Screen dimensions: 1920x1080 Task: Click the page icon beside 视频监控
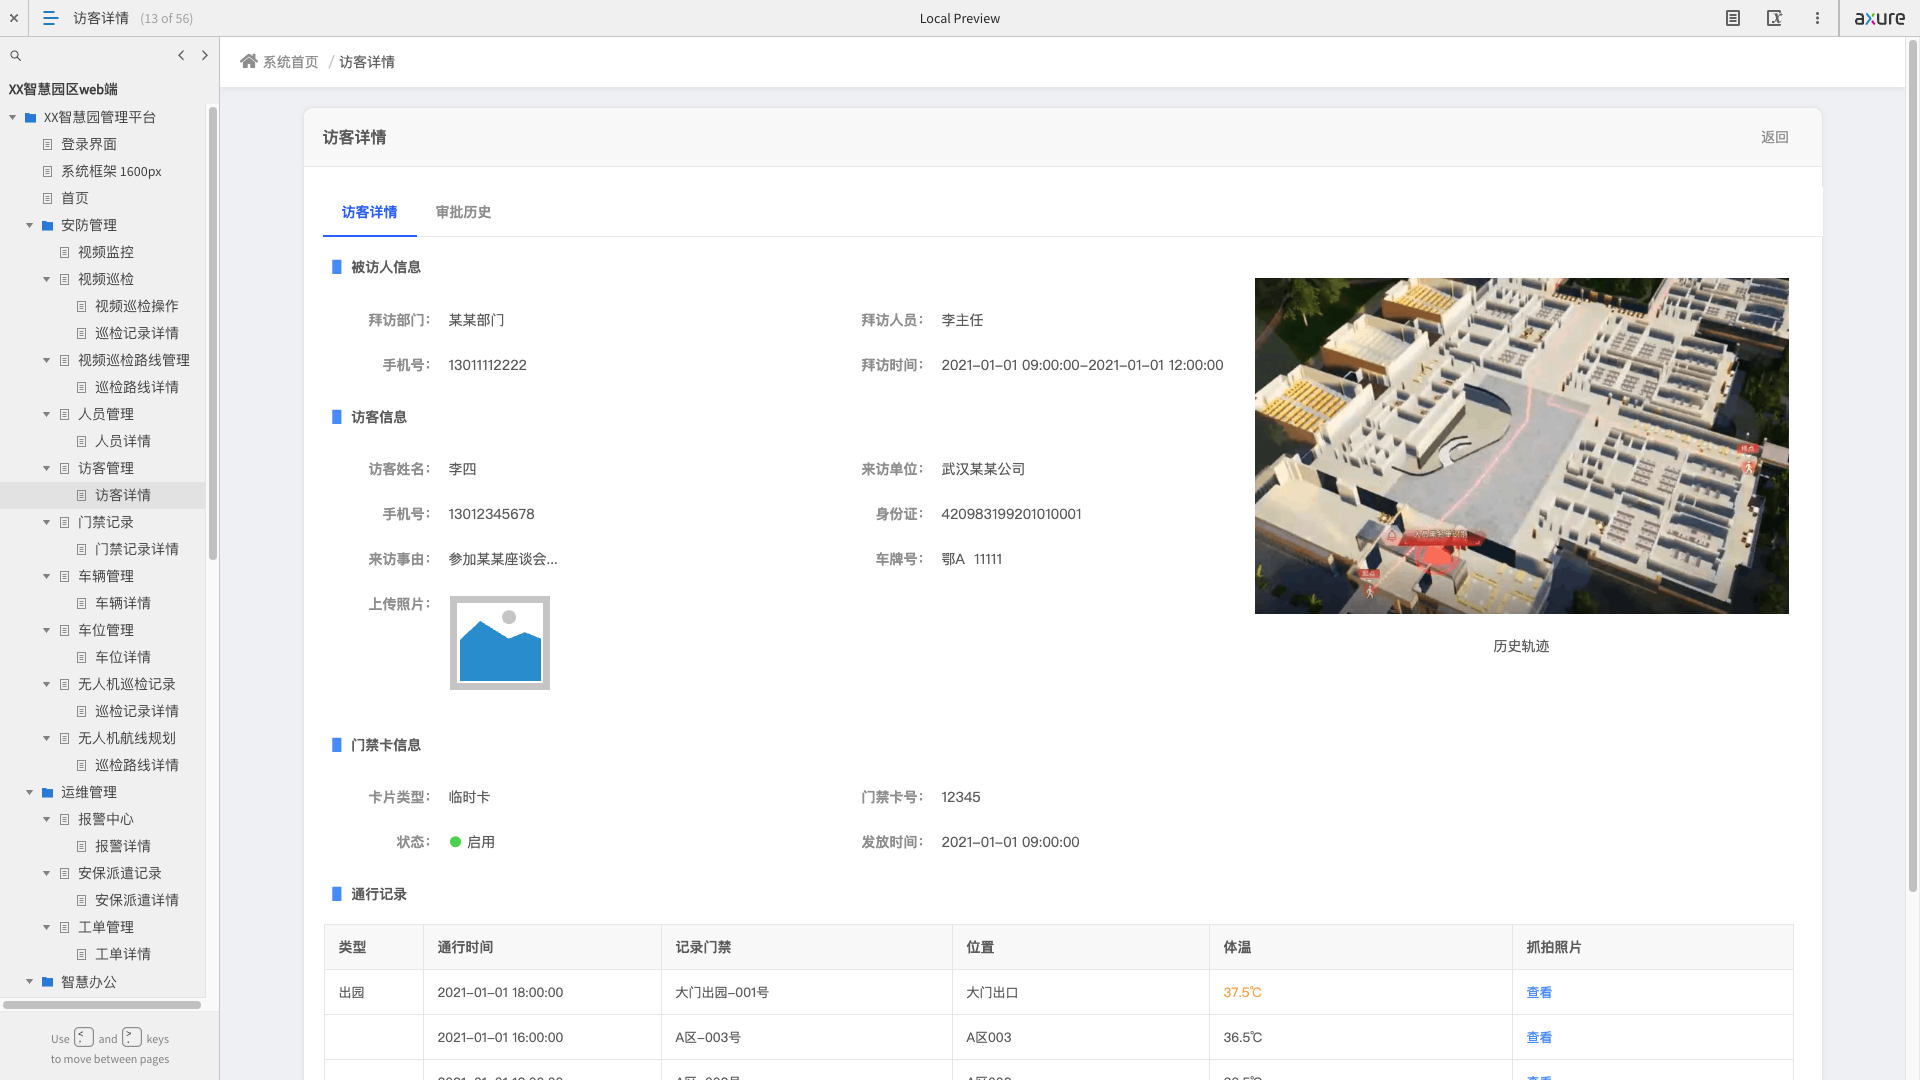click(64, 252)
